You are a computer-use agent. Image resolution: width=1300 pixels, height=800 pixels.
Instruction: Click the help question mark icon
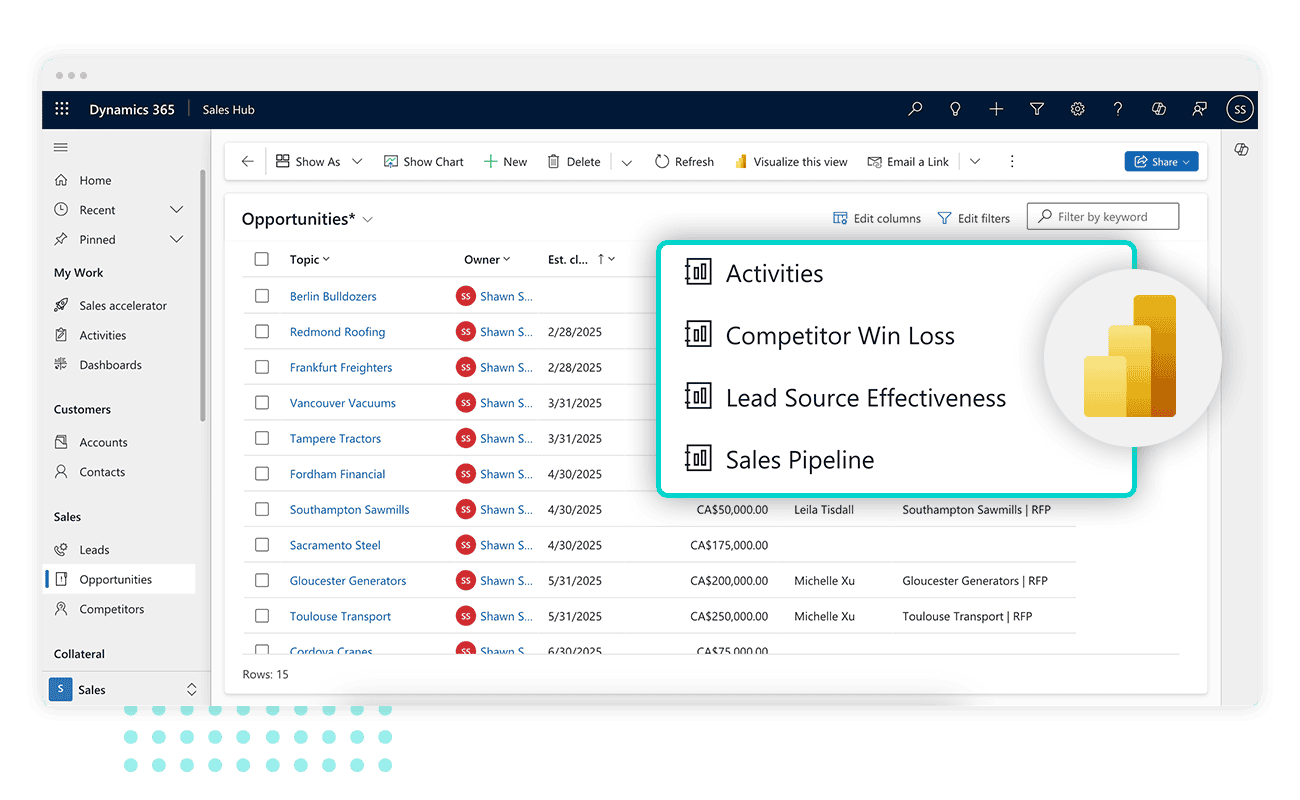coord(1118,109)
